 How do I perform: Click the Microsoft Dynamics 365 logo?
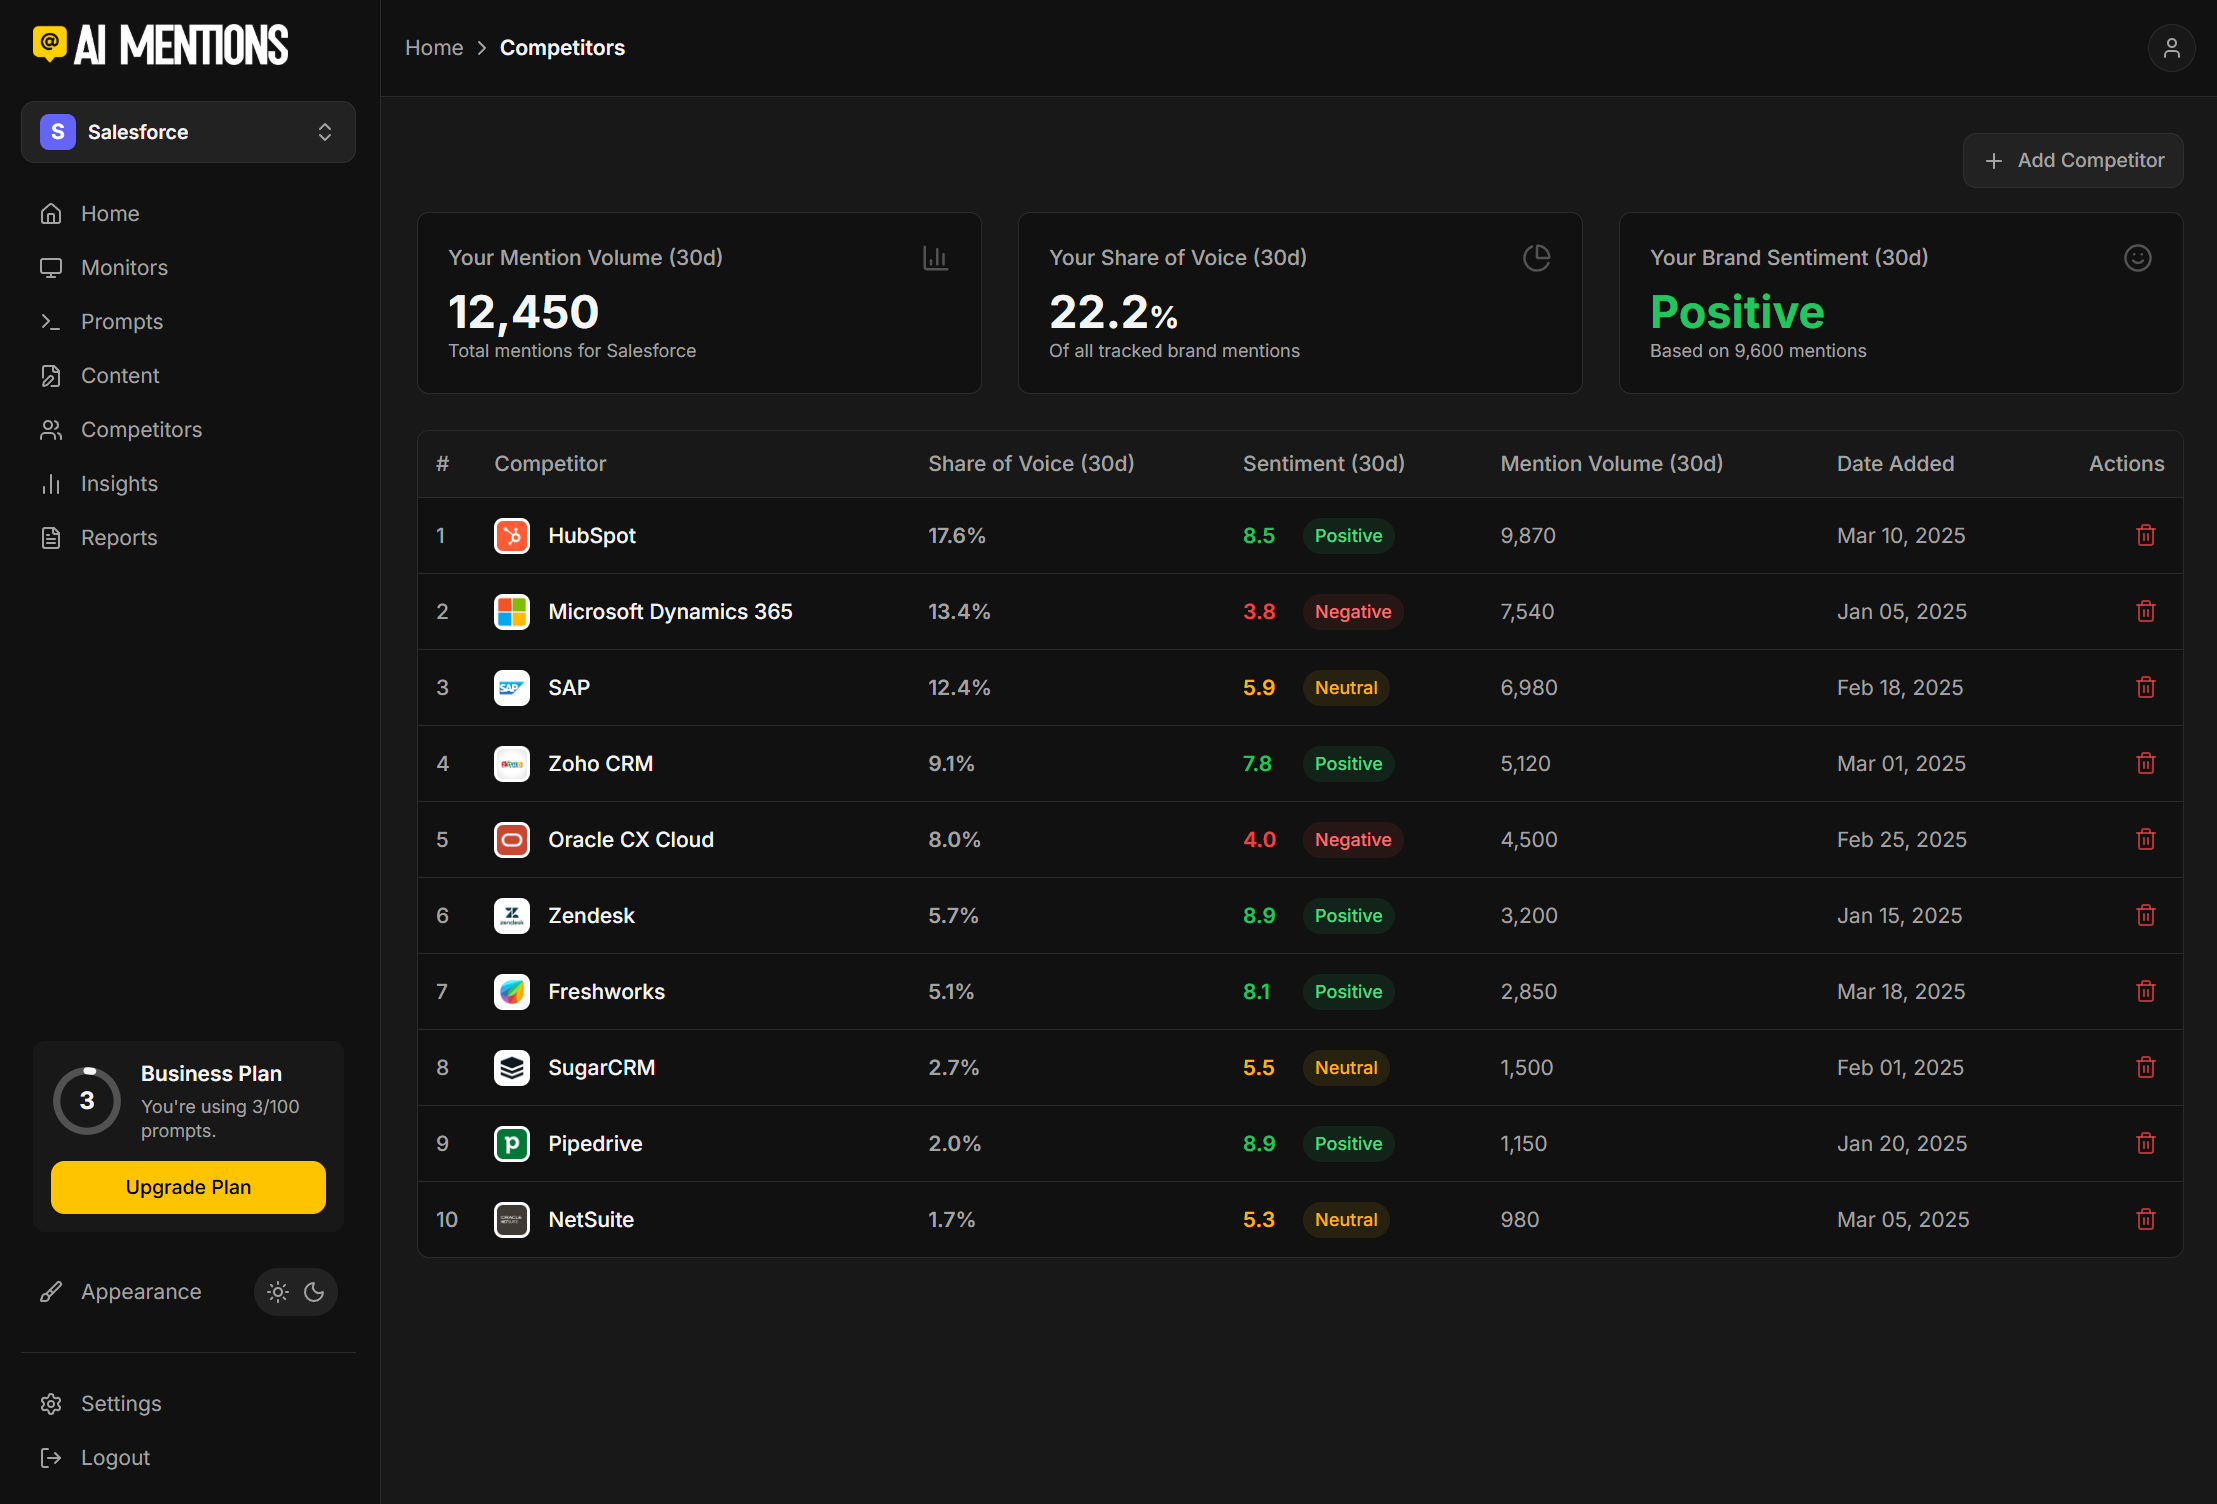[x=512, y=611]
